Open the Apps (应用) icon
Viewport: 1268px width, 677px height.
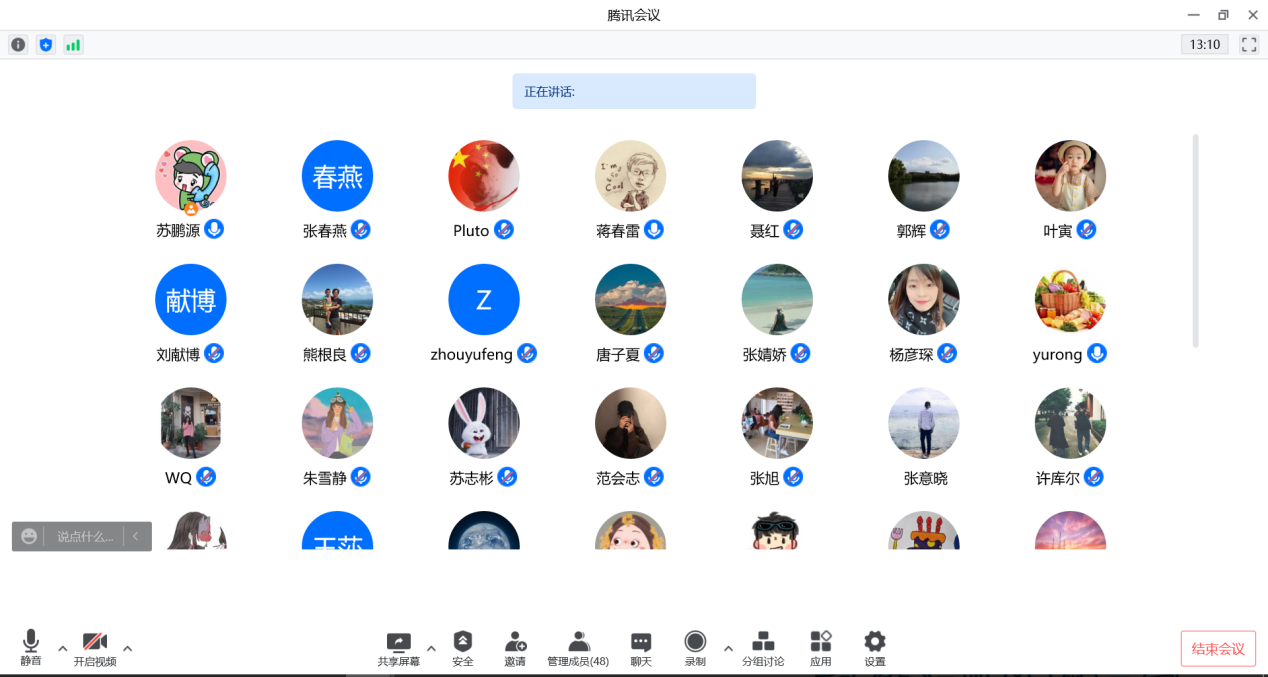821,648
